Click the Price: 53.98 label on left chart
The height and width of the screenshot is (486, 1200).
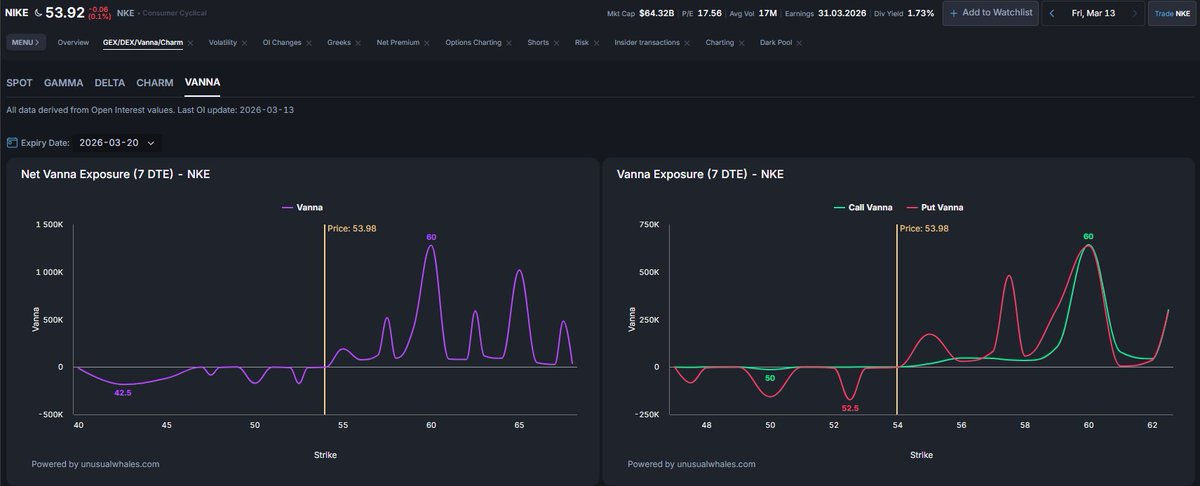coord(352,228)
